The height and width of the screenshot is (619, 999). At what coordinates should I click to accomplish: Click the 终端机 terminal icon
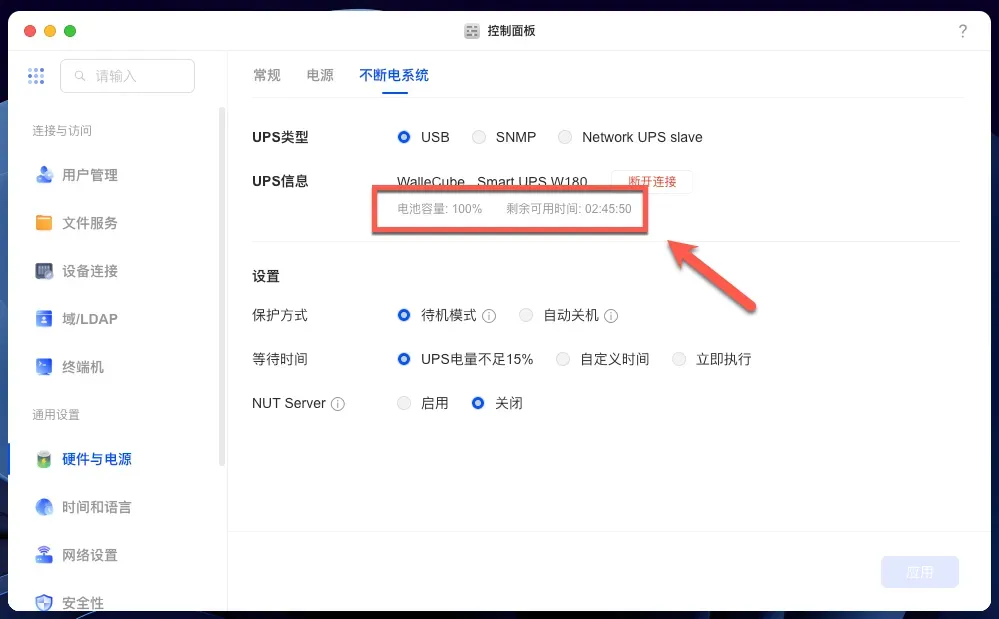[44, 367]
